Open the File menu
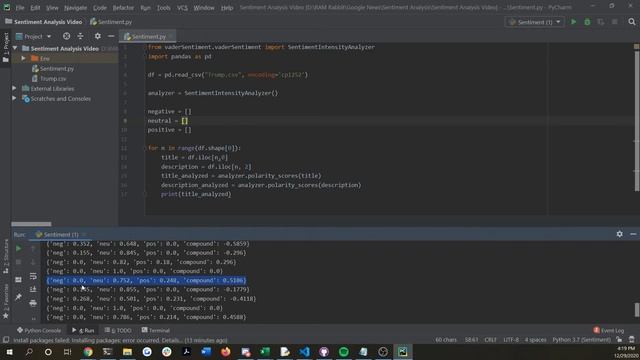This screenshot has width=640, height=360. (20, 8)
